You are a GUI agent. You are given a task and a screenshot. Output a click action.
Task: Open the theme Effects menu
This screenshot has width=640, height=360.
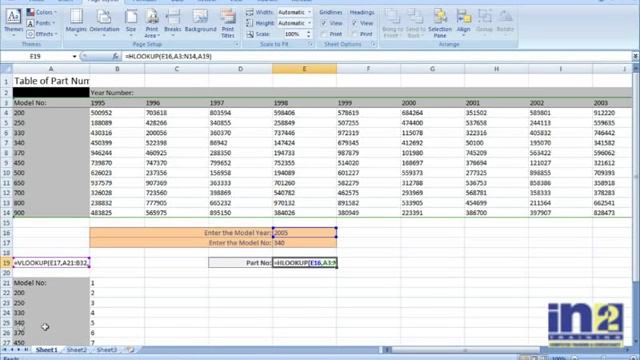point(41,34)
